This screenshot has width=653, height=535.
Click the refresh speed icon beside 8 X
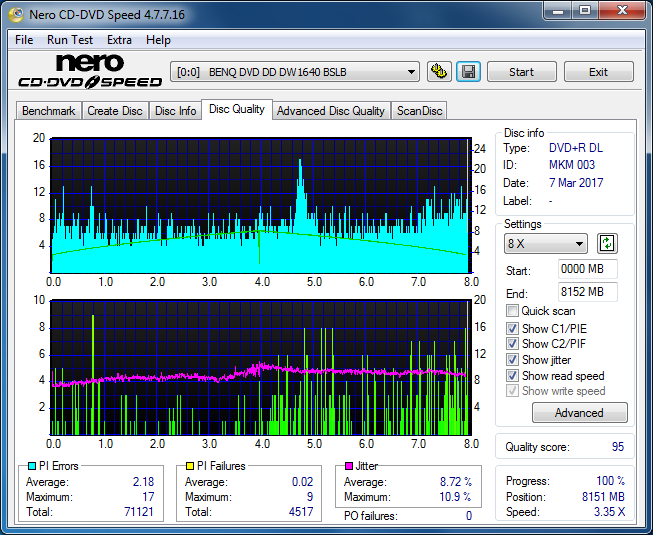pos(607,244)
